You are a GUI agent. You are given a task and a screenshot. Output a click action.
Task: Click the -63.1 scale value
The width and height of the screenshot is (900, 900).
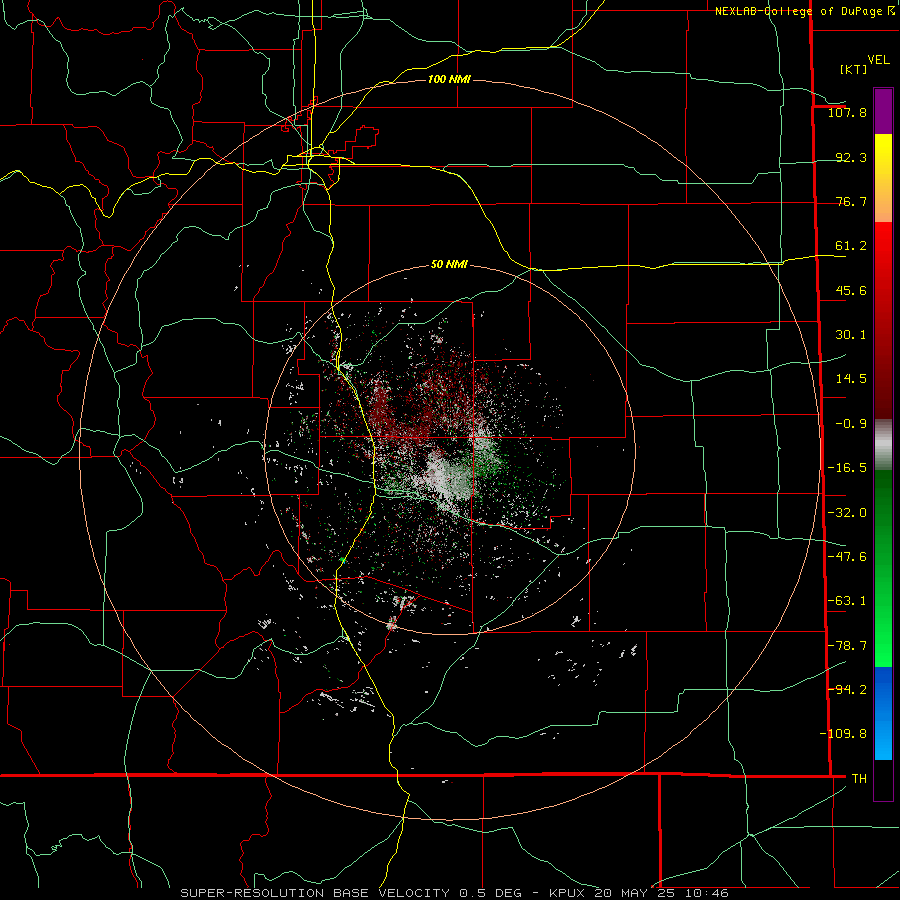tap(847, 601)
